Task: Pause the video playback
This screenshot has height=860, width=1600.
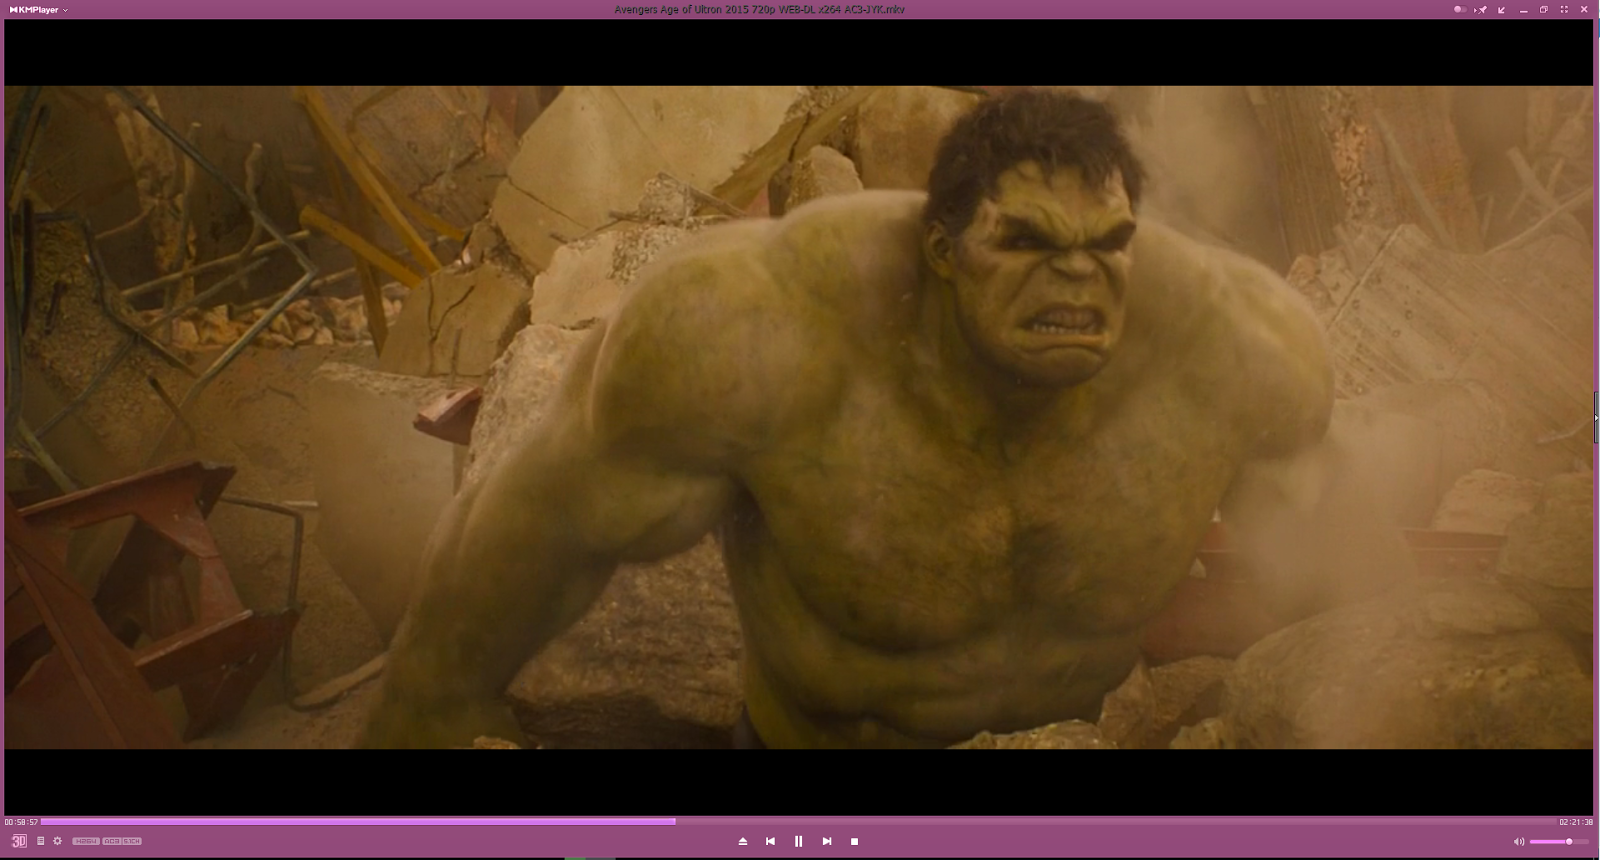Action: [x=798, y=841]
